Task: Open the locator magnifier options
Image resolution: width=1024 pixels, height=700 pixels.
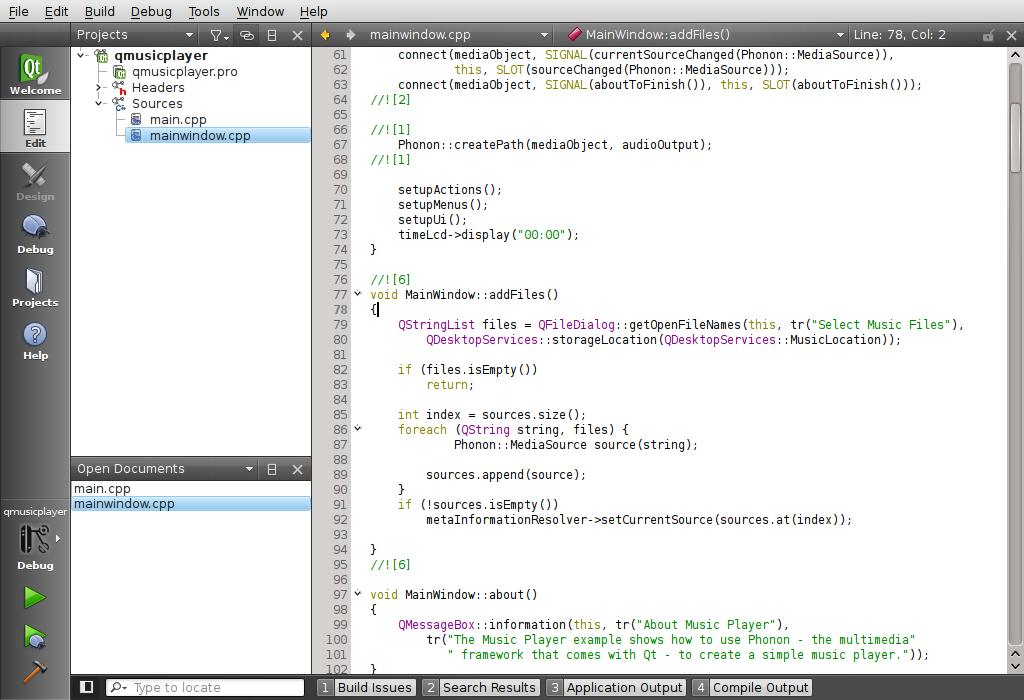Action: point(118,688)
